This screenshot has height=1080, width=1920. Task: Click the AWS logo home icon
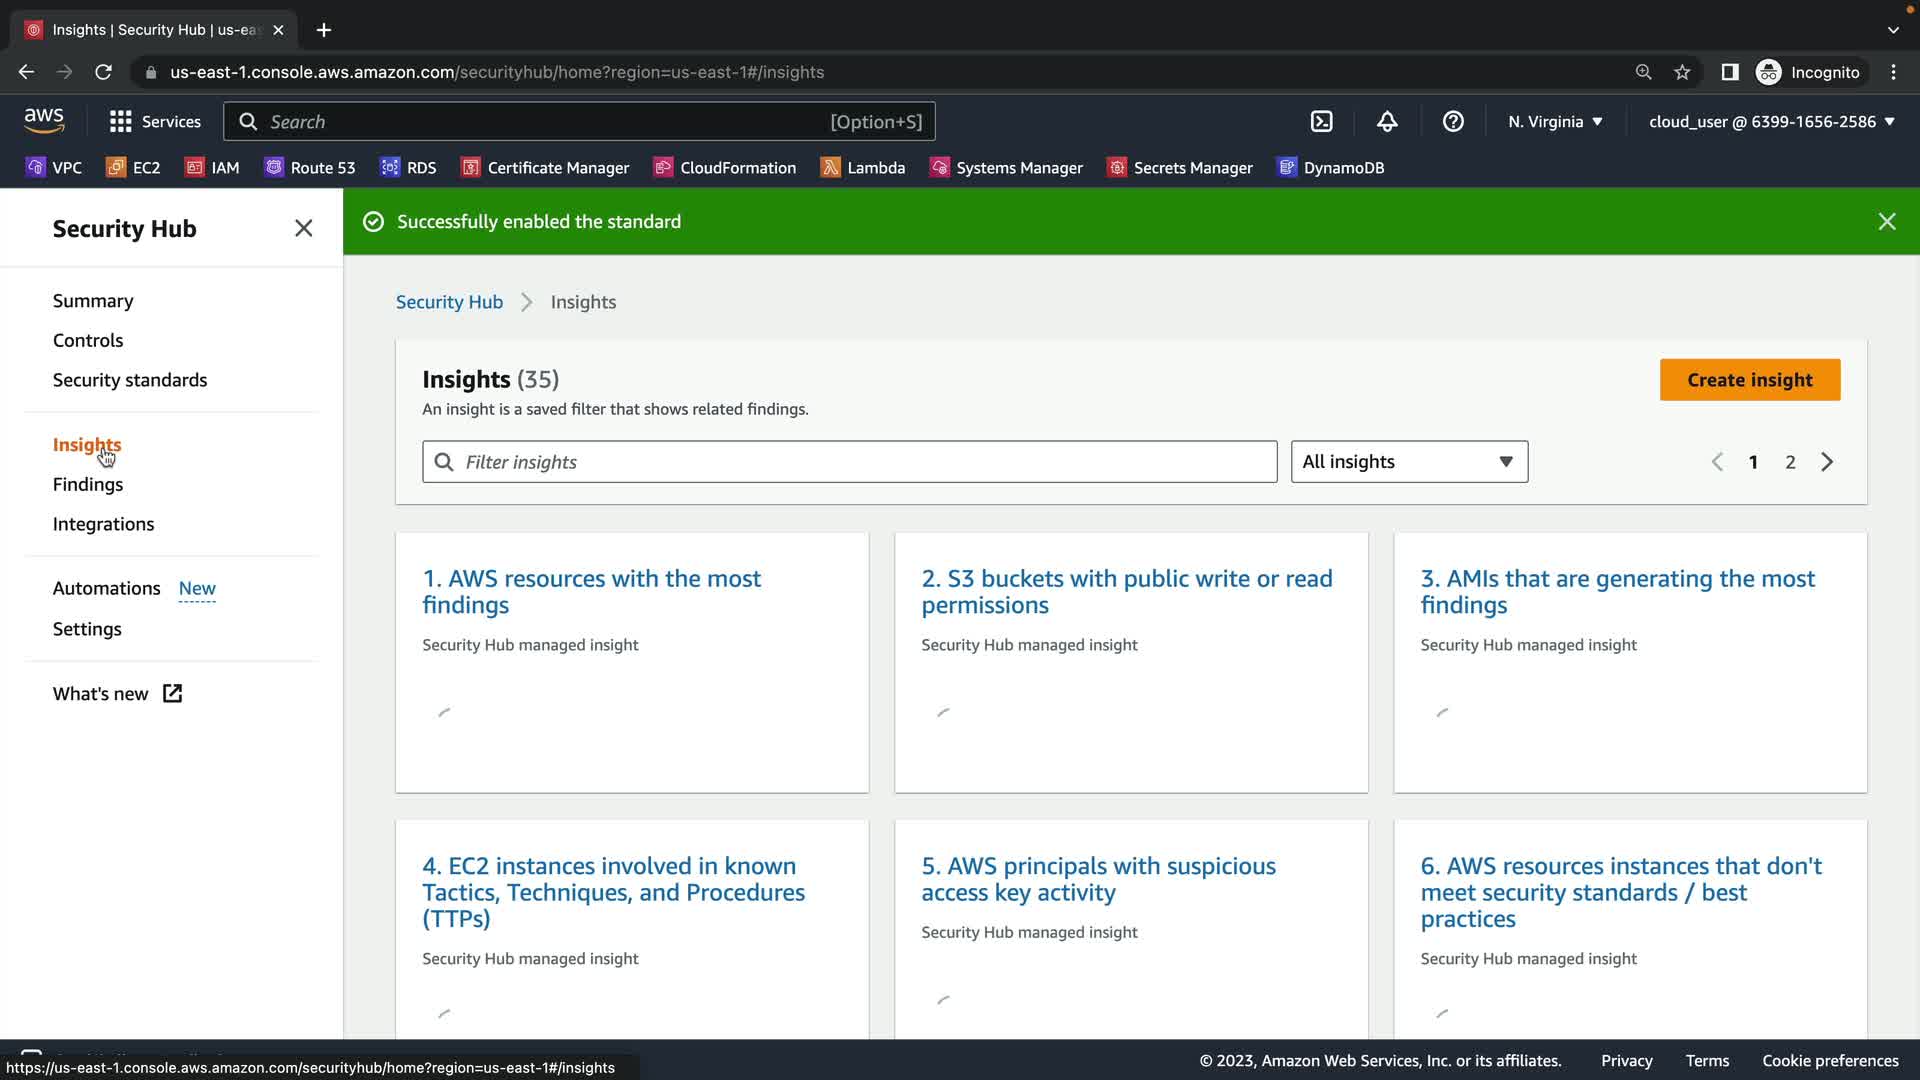(44, 121)
